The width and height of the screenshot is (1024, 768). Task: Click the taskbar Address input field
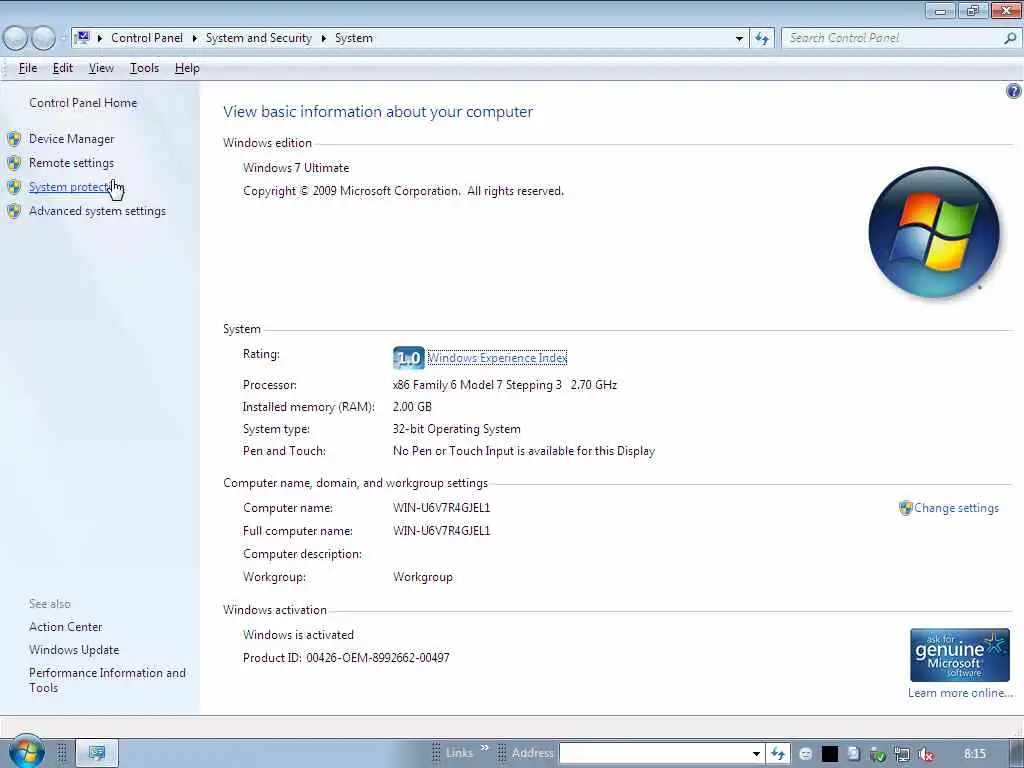tap(654, 754)
